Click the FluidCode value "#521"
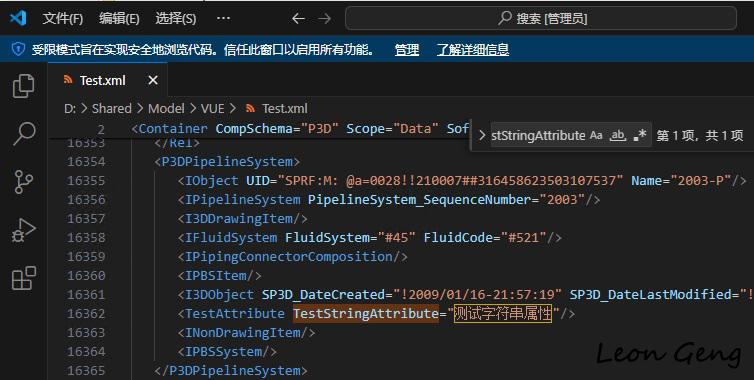Image resolution: width=754 pixels, height=380 pixels. point(523,238)
